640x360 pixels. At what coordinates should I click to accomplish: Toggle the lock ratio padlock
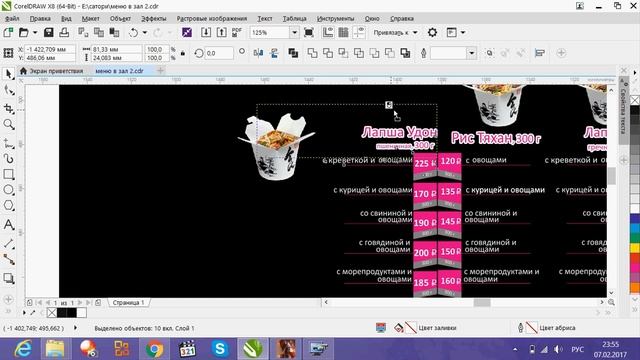pyautogui.click(x=182, y=53)
